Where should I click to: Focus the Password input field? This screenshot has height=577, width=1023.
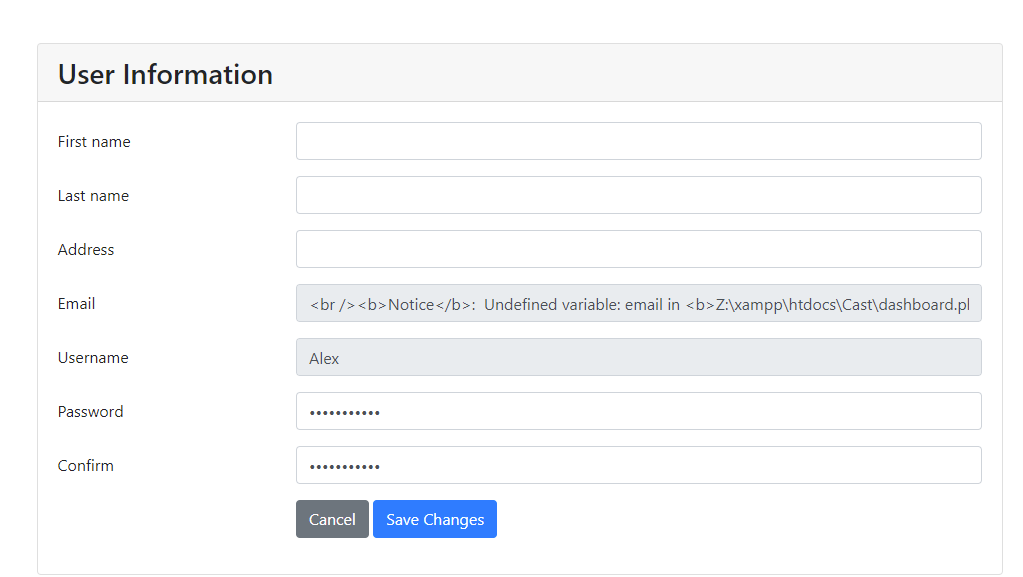[x=638, y=411]
